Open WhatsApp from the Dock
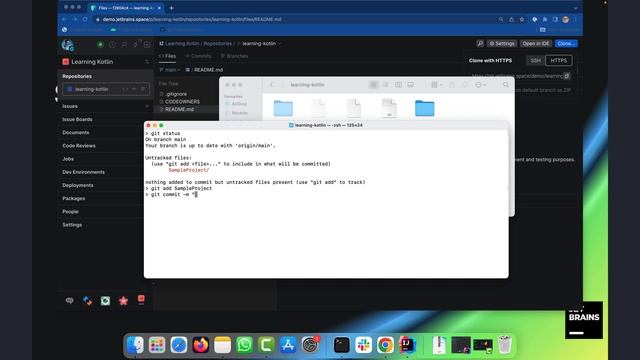The image size is (640, 360). coord(244,345)
